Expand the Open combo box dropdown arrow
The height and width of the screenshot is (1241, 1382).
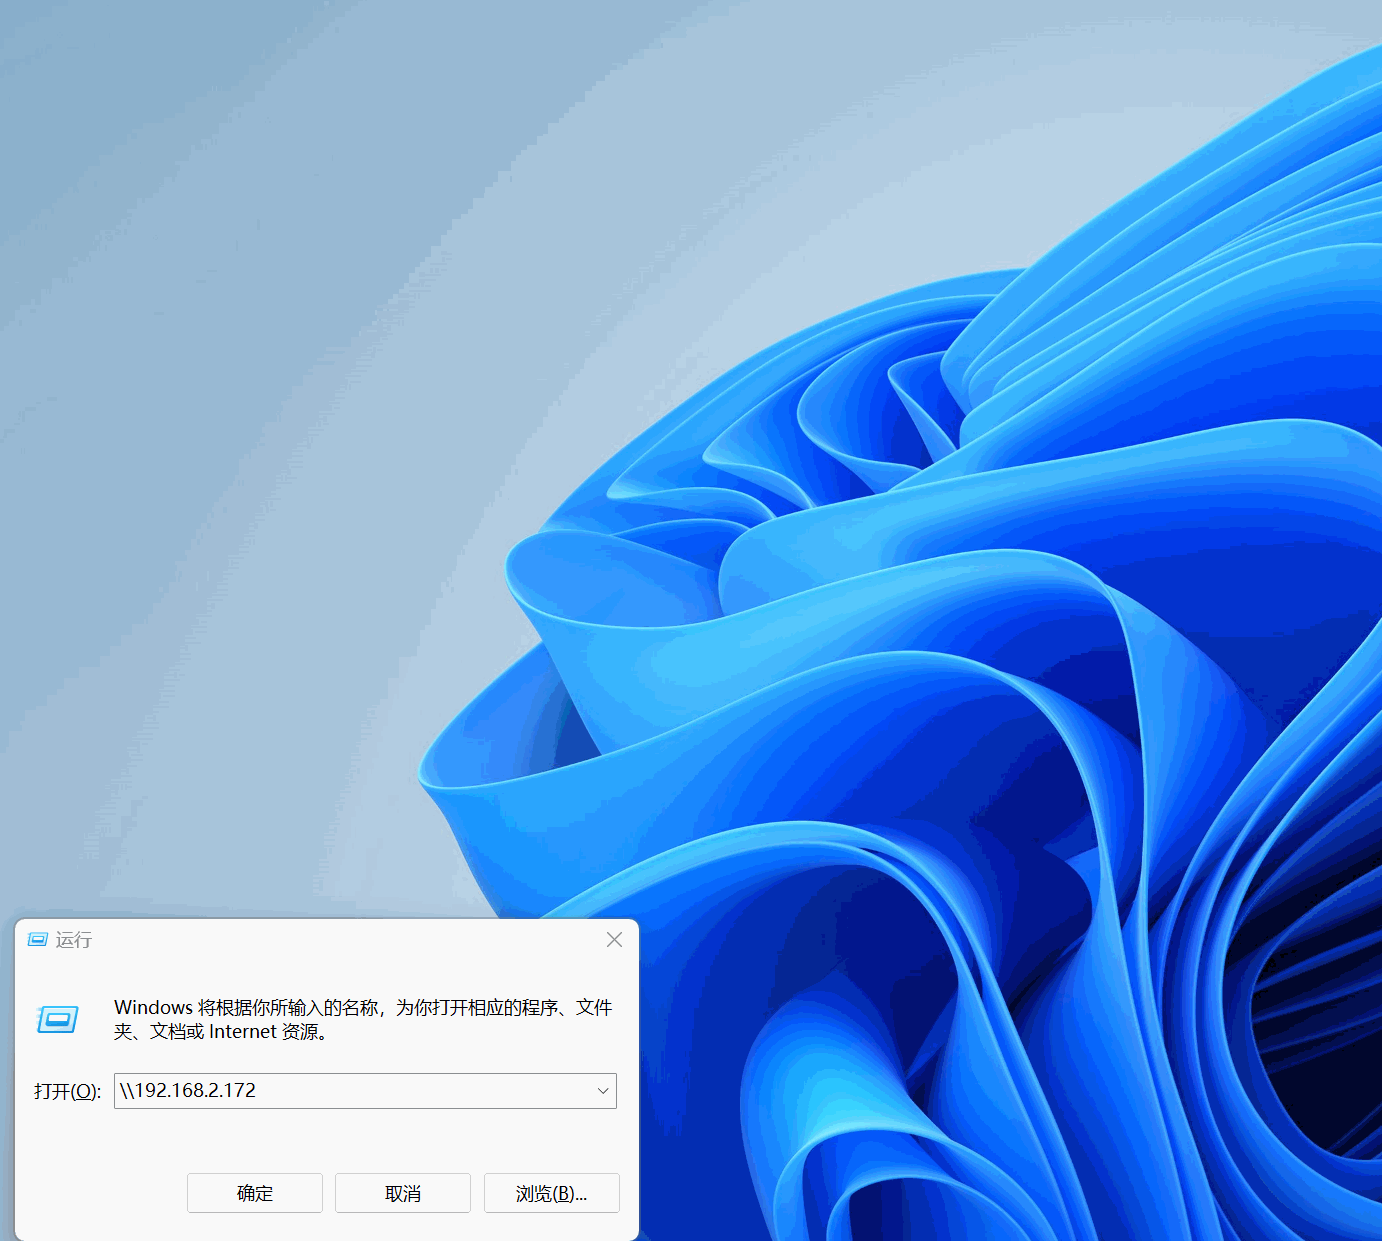(x=603, y=1091)
